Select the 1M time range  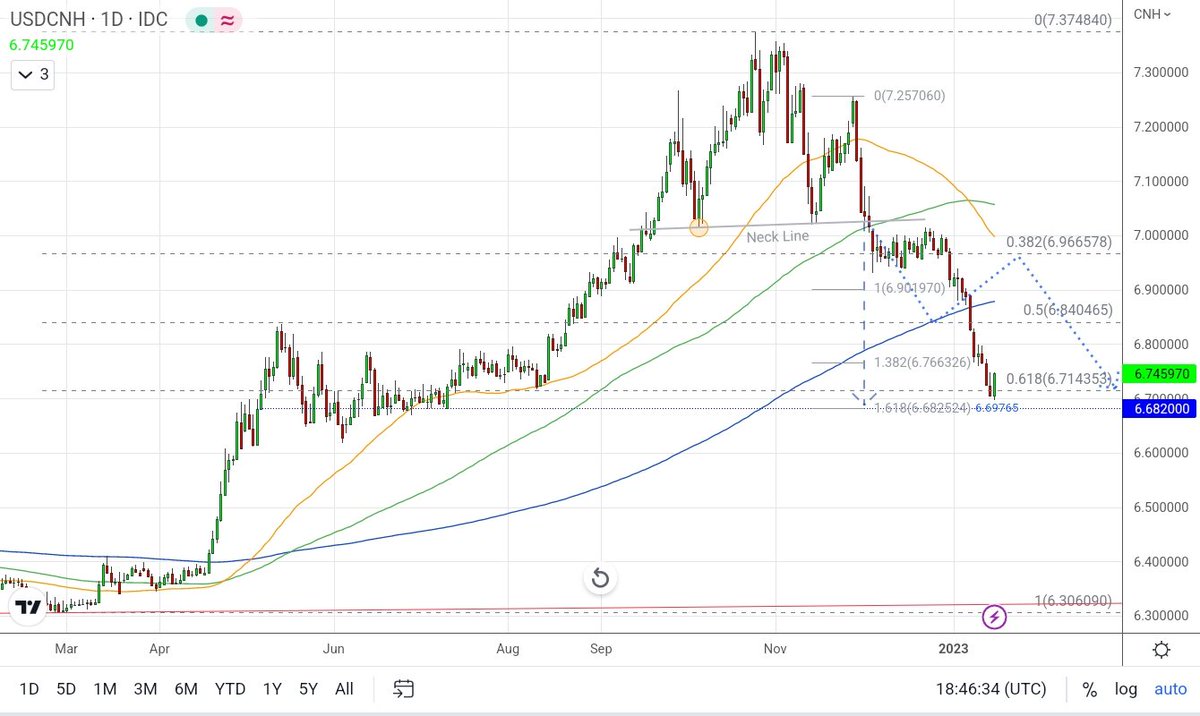[104, 688]
